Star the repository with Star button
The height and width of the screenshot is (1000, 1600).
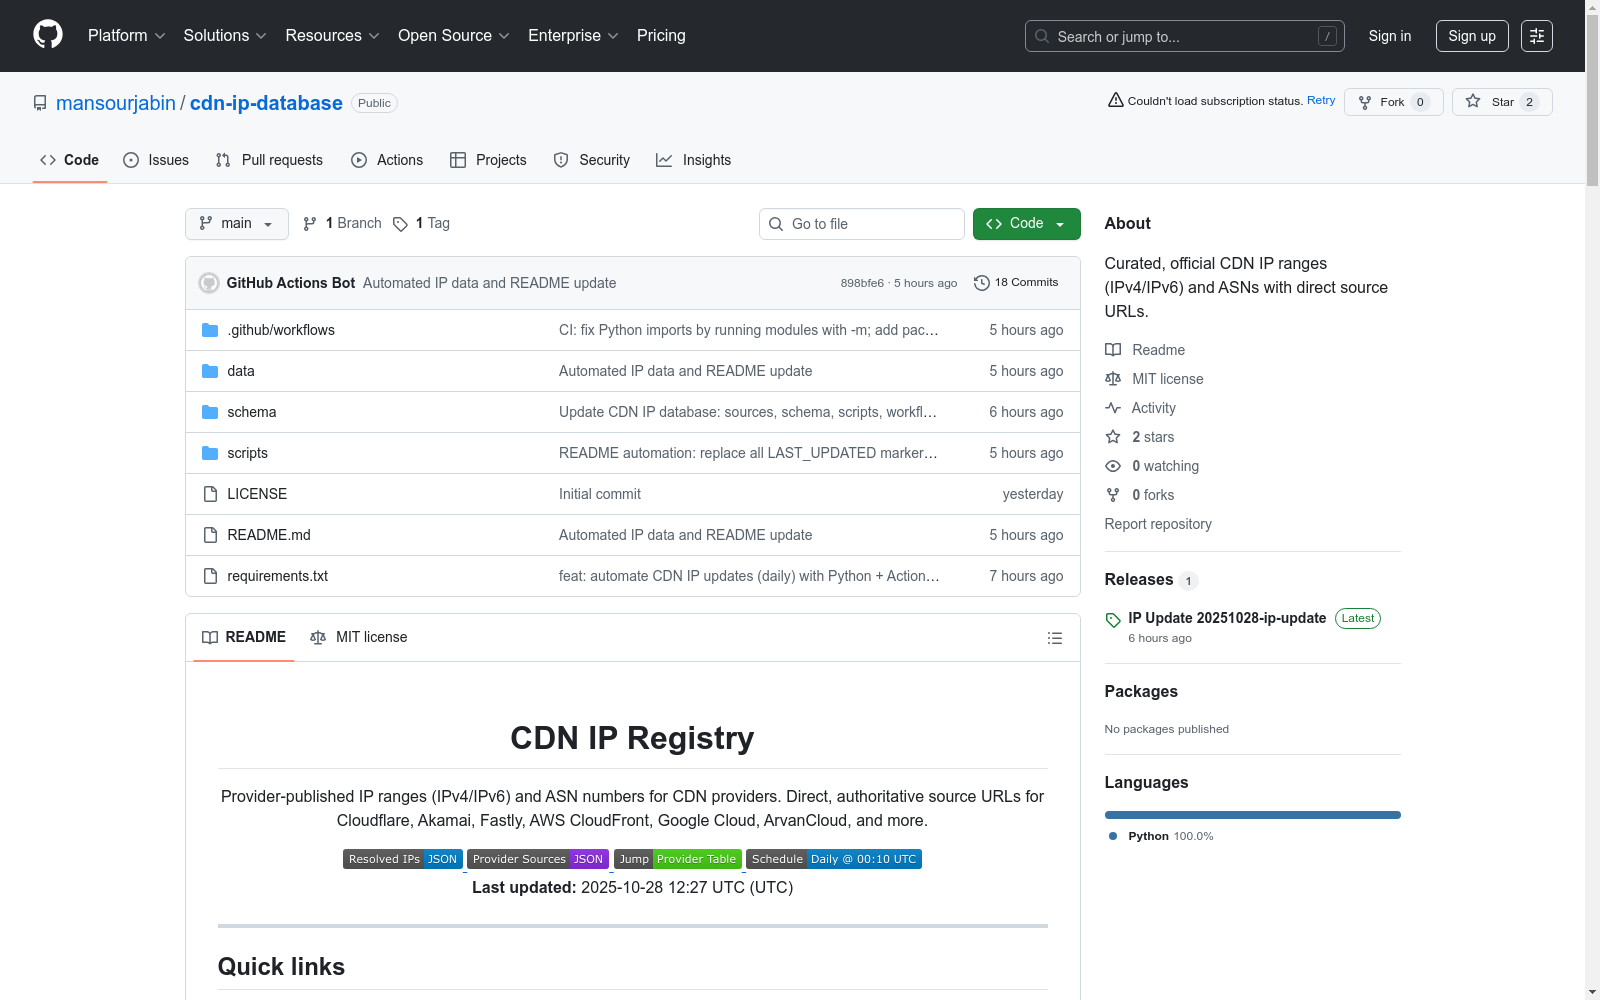click(x=1502, y=102)
